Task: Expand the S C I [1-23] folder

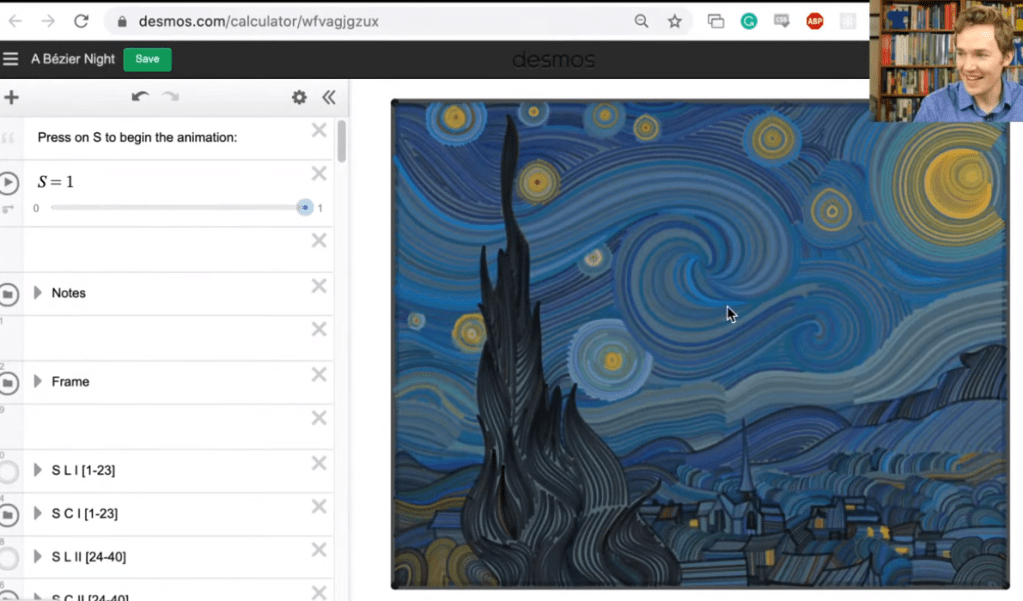Action: [x=38, y=513]
